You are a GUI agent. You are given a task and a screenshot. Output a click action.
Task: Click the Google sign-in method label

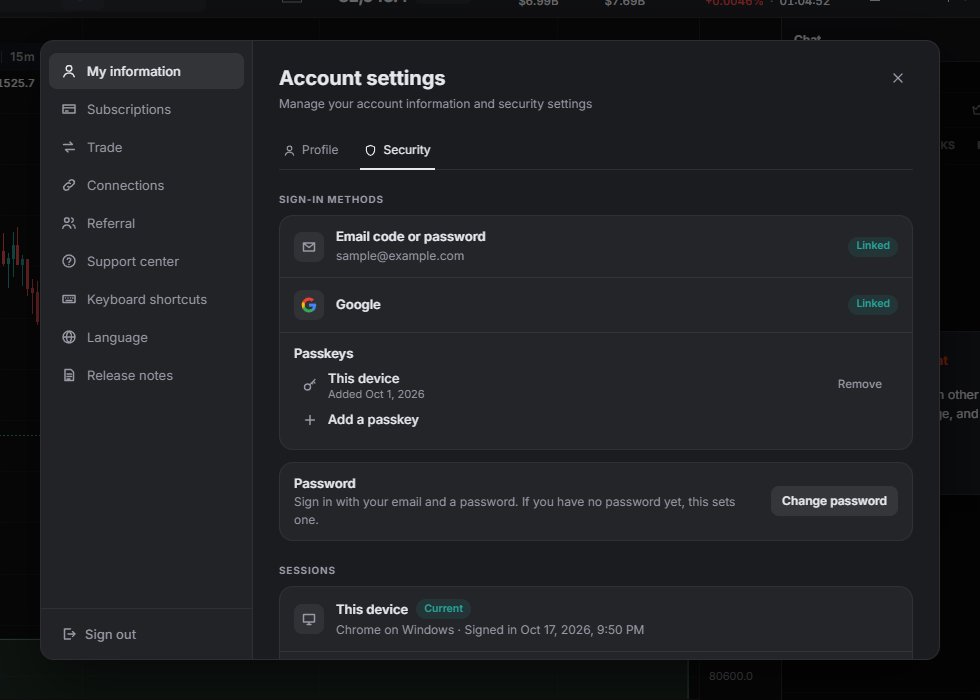point(358,305)
